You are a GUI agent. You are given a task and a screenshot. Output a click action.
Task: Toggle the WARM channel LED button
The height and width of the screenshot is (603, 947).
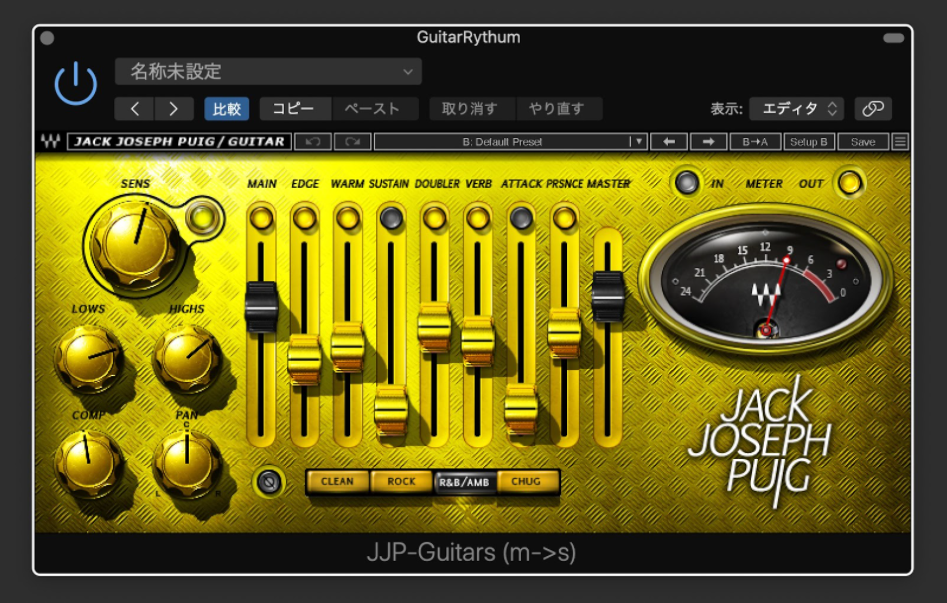click(x=348, y=218)
